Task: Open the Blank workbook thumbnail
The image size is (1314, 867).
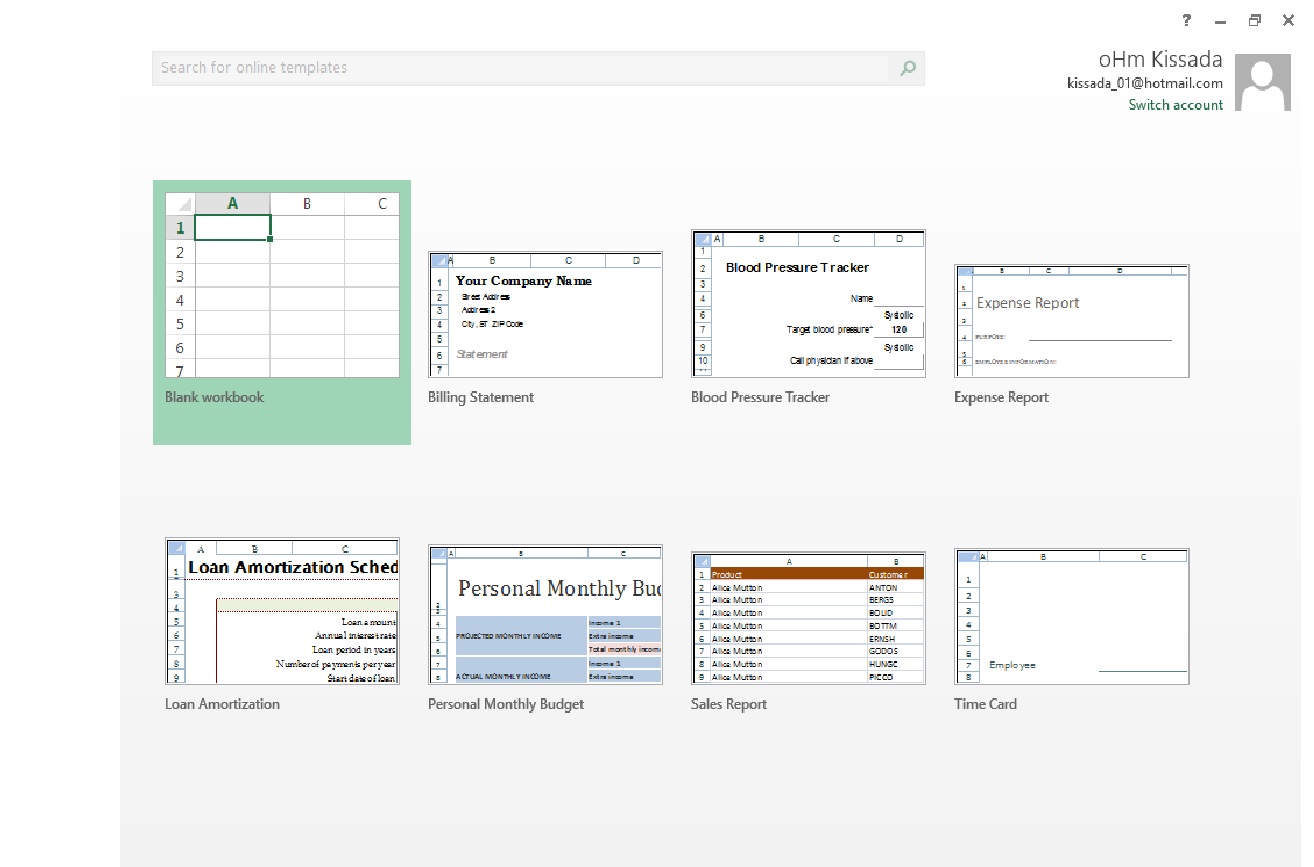Action: click(x=282, y=285)
